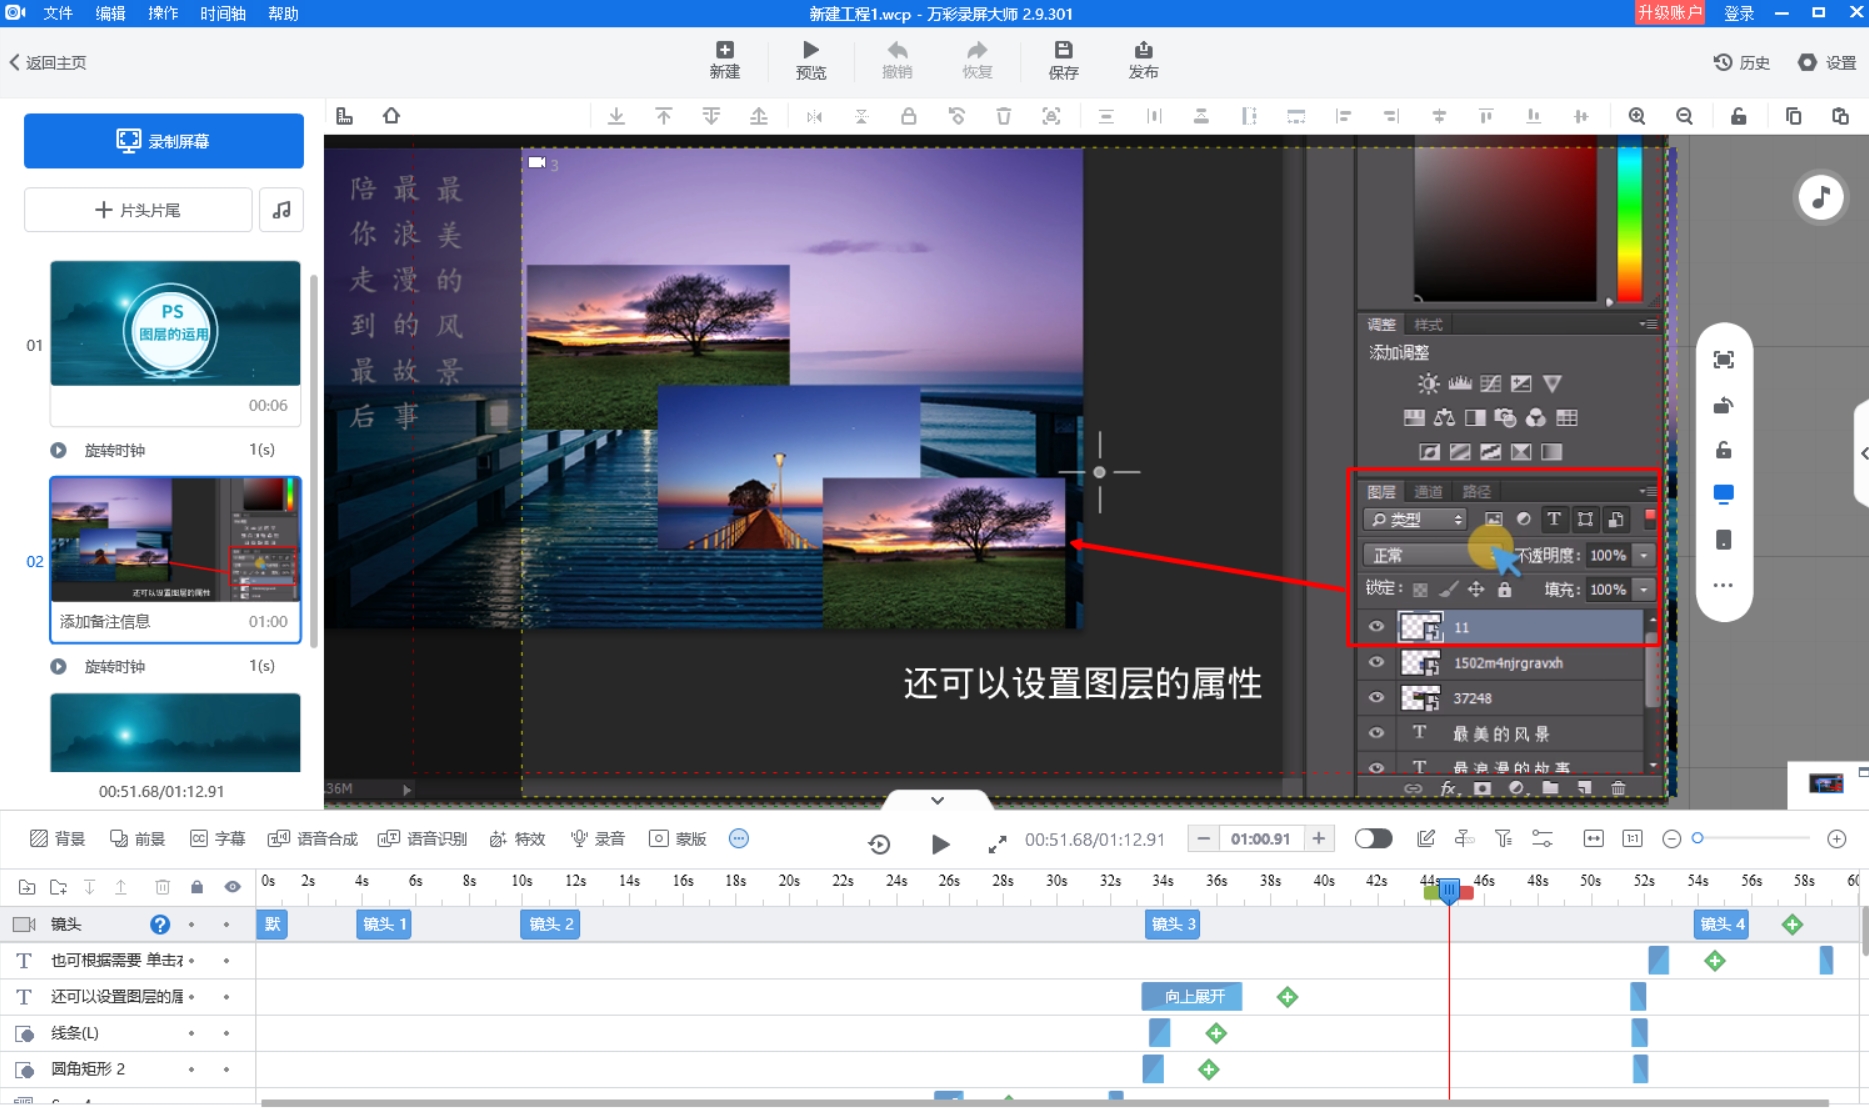This screenshot has width=1869, height=1116.
Task: Click the music icon beside 片头片尾
Action: pos(282,210)
